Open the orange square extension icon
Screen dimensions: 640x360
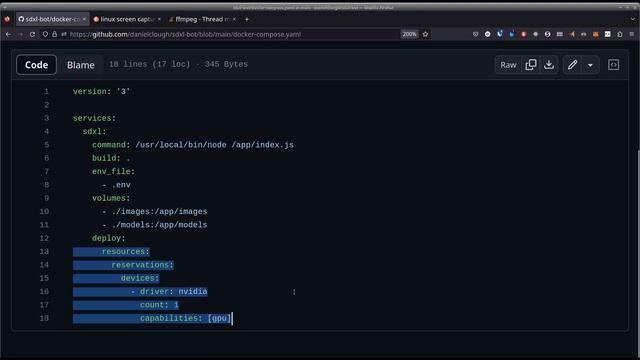click(x=596, y=34)
